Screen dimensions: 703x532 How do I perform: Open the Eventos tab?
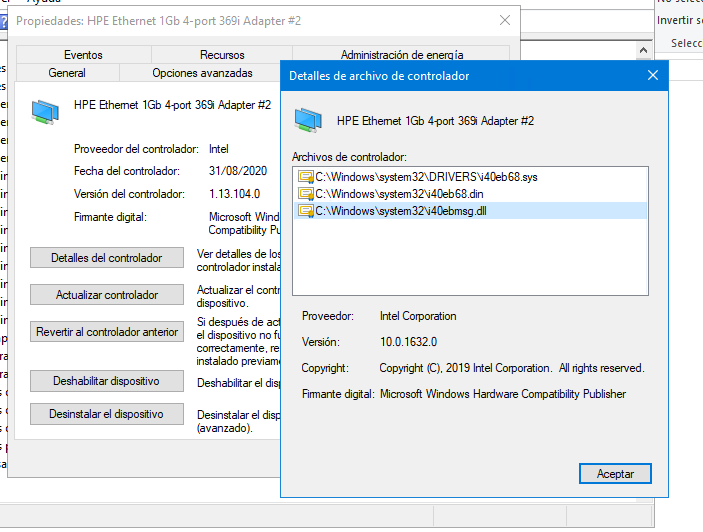click(83, 55)
